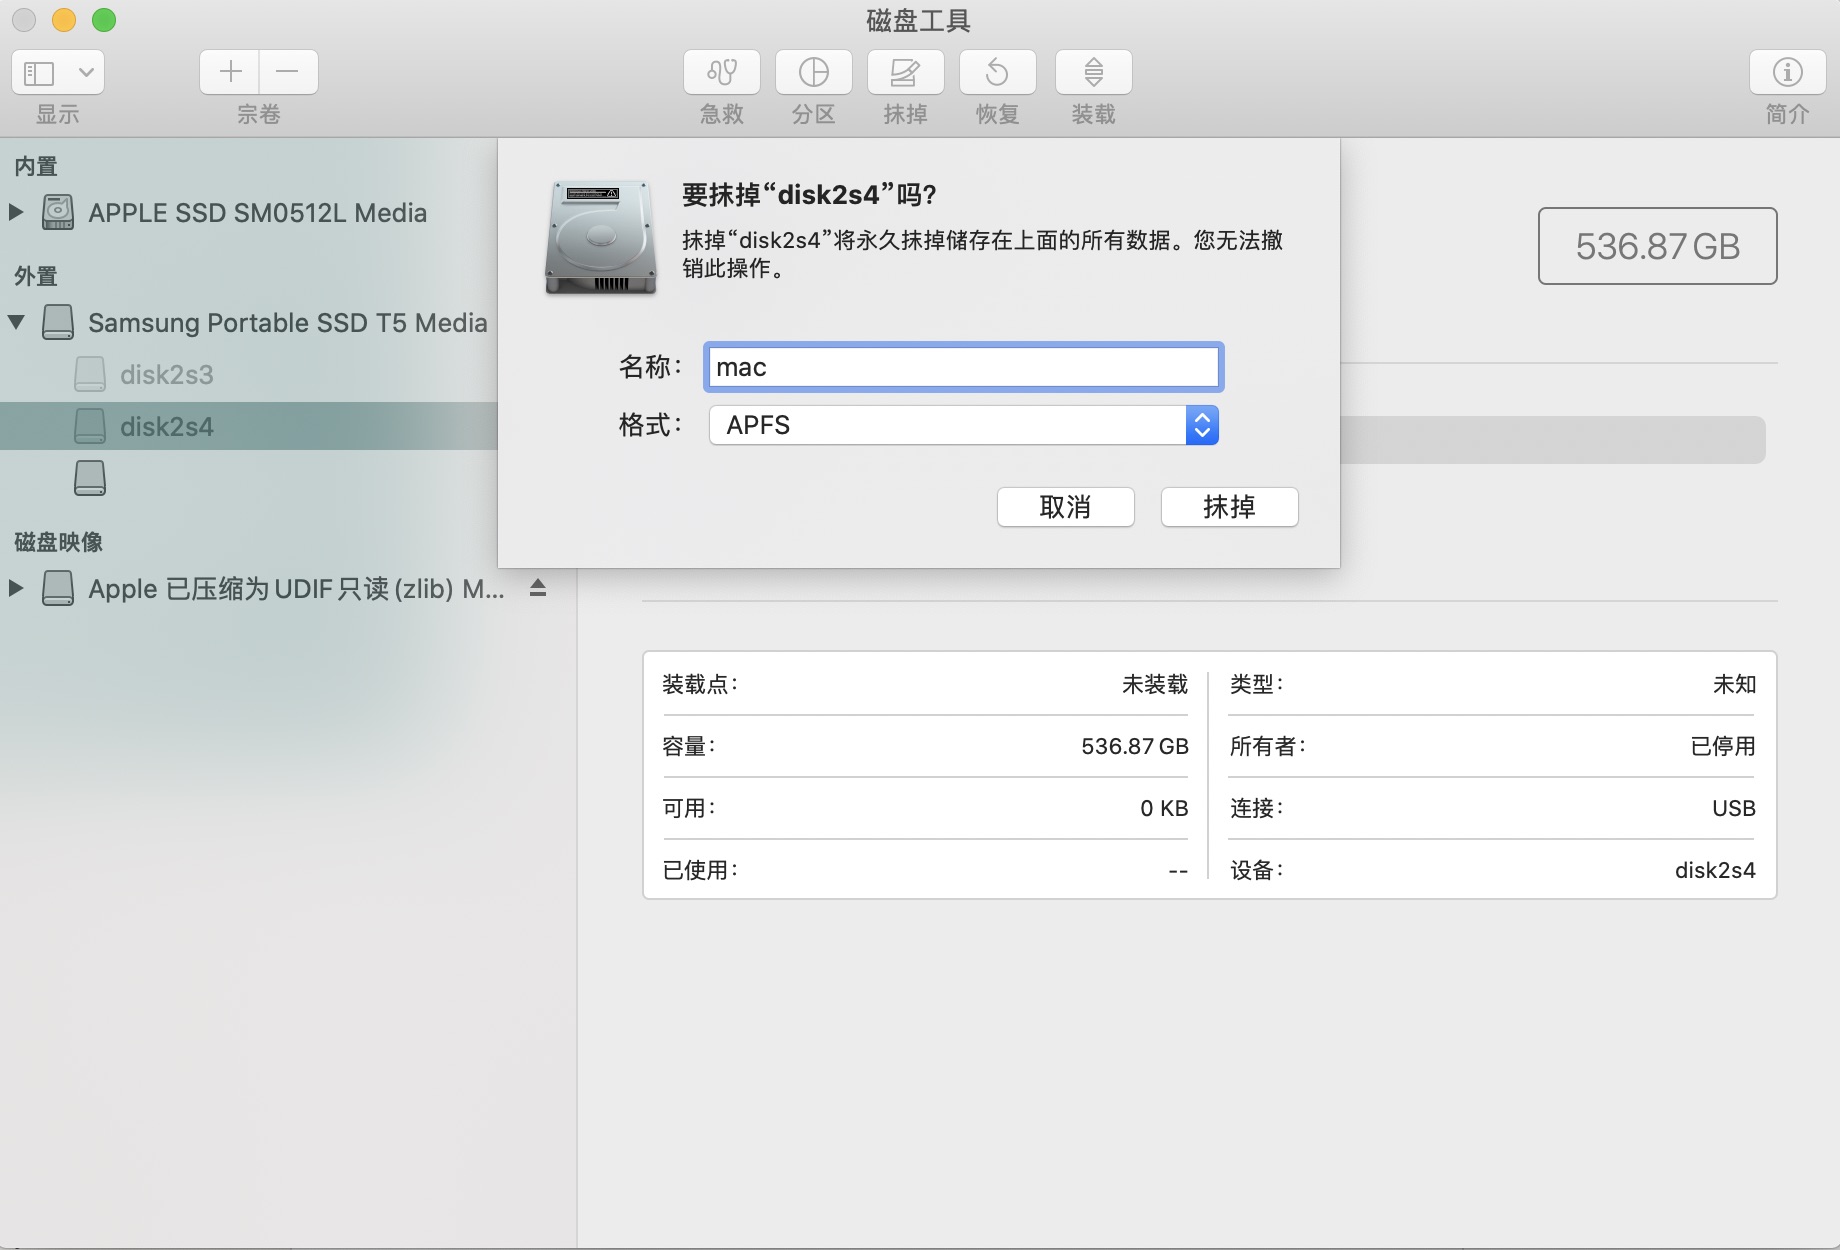Click the Samsung Portable SSD T5 drive icon
Screen dimensions: 1840x1250
(58, 322)
